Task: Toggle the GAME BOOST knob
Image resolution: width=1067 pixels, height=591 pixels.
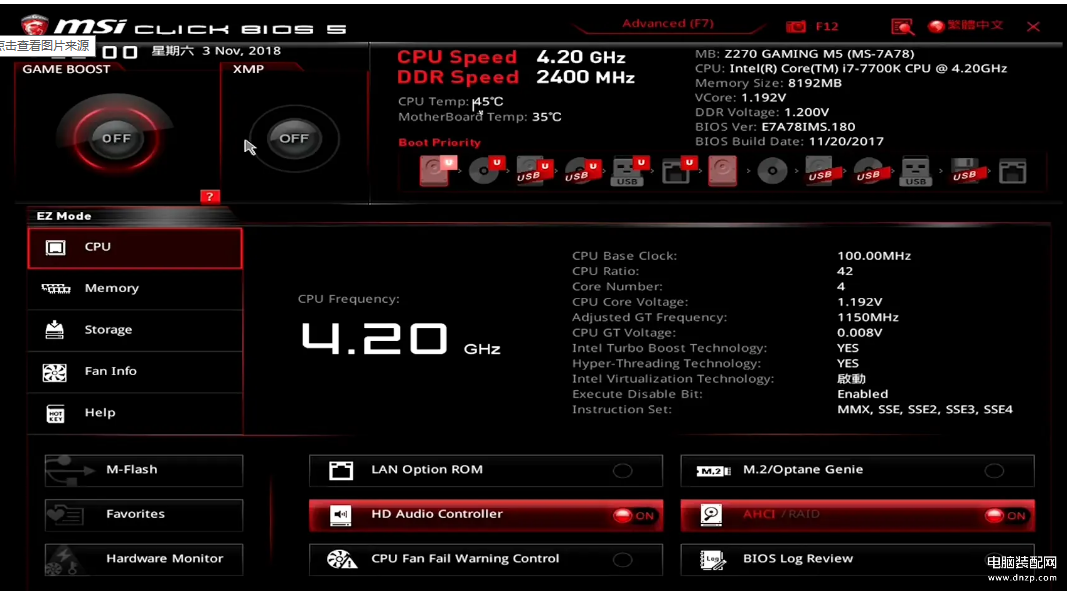Action: coord(116,138)
